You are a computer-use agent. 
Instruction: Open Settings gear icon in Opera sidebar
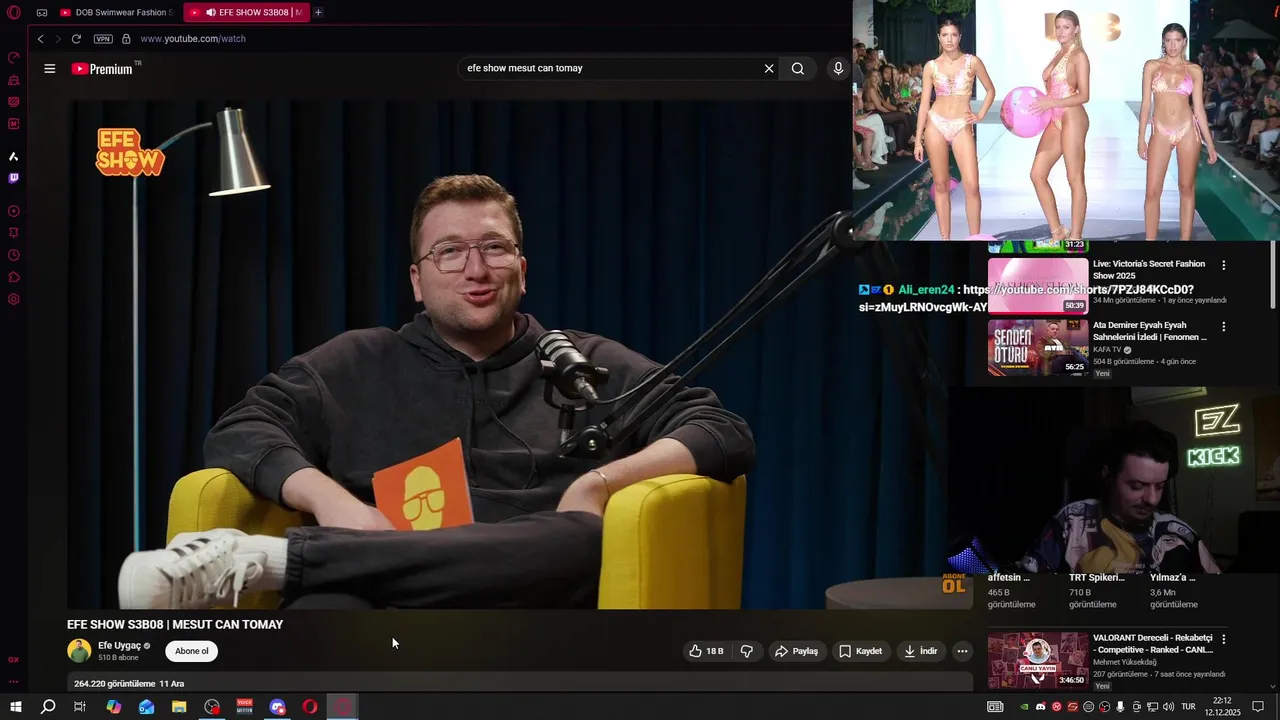pos(14,299)
